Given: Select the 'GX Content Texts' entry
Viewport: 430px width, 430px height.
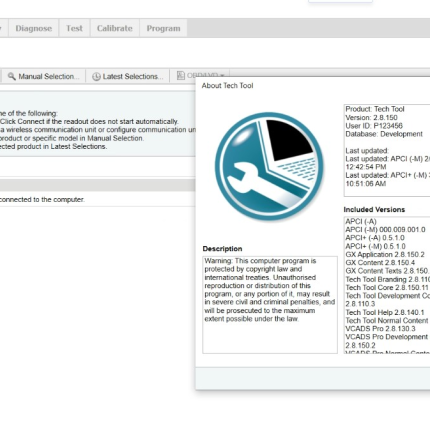Looking at the screenshot, I should [387, 271].
